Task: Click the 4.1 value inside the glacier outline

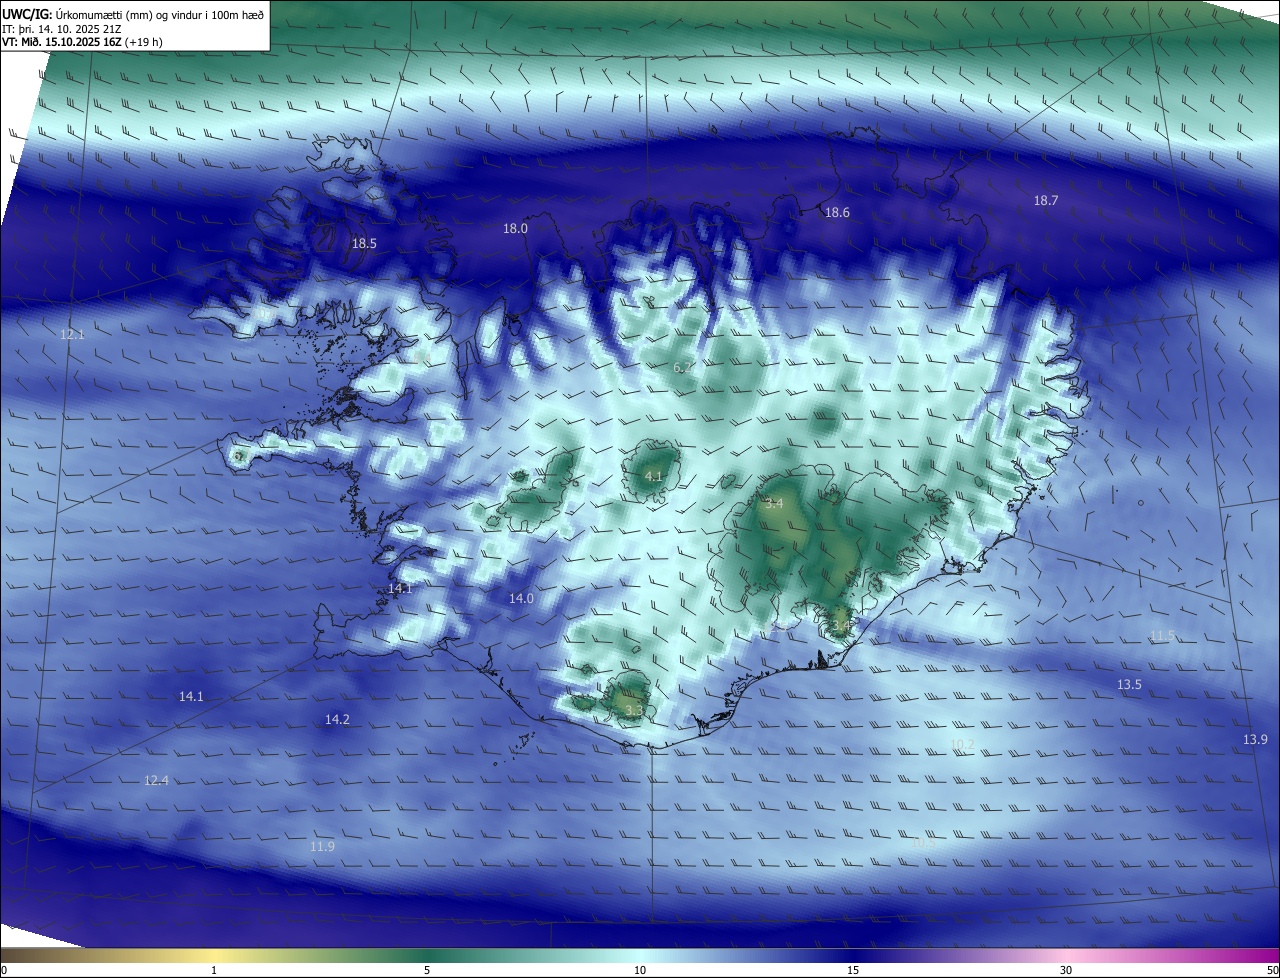Action: point(653,476)
